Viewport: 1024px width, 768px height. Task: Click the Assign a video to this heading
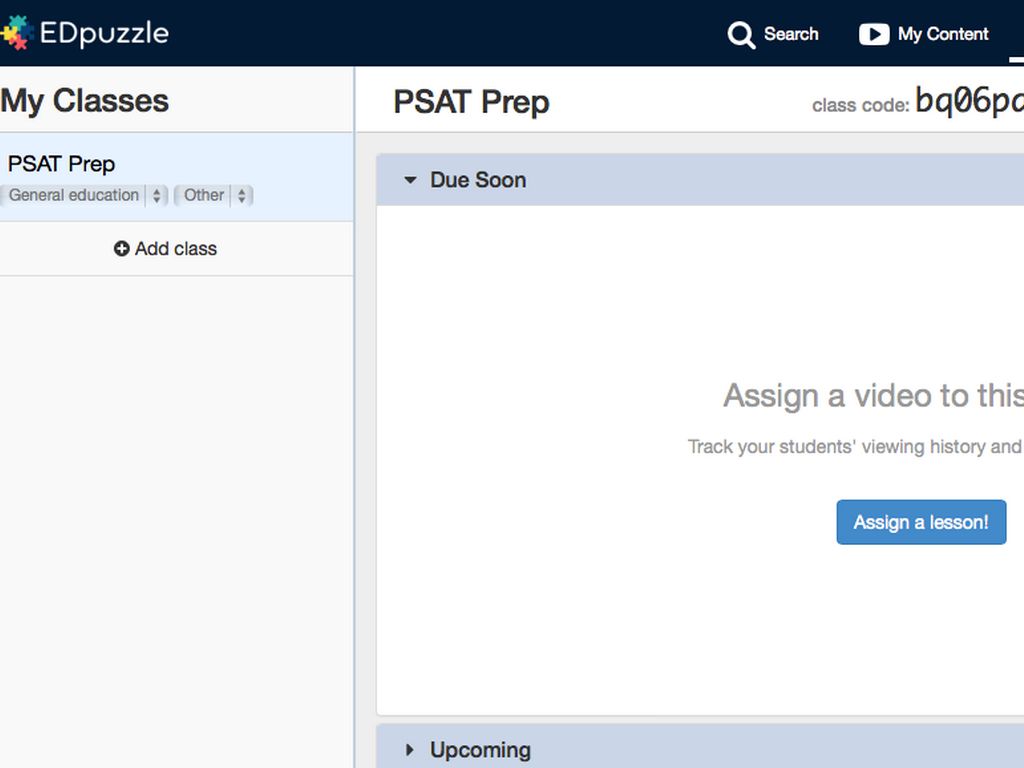[x=872, y=396]
